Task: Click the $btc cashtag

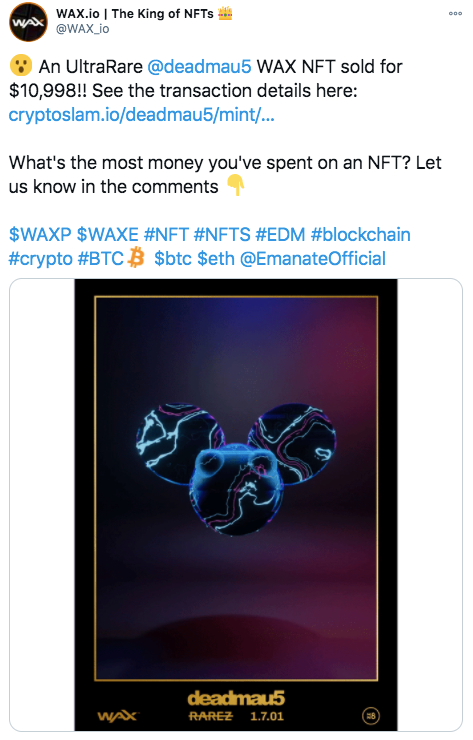Action: pyautogui.click(x=173, y=259)
